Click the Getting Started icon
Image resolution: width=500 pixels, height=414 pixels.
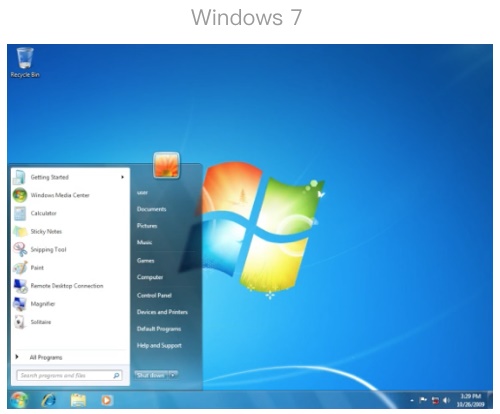[x=20, y=177]
